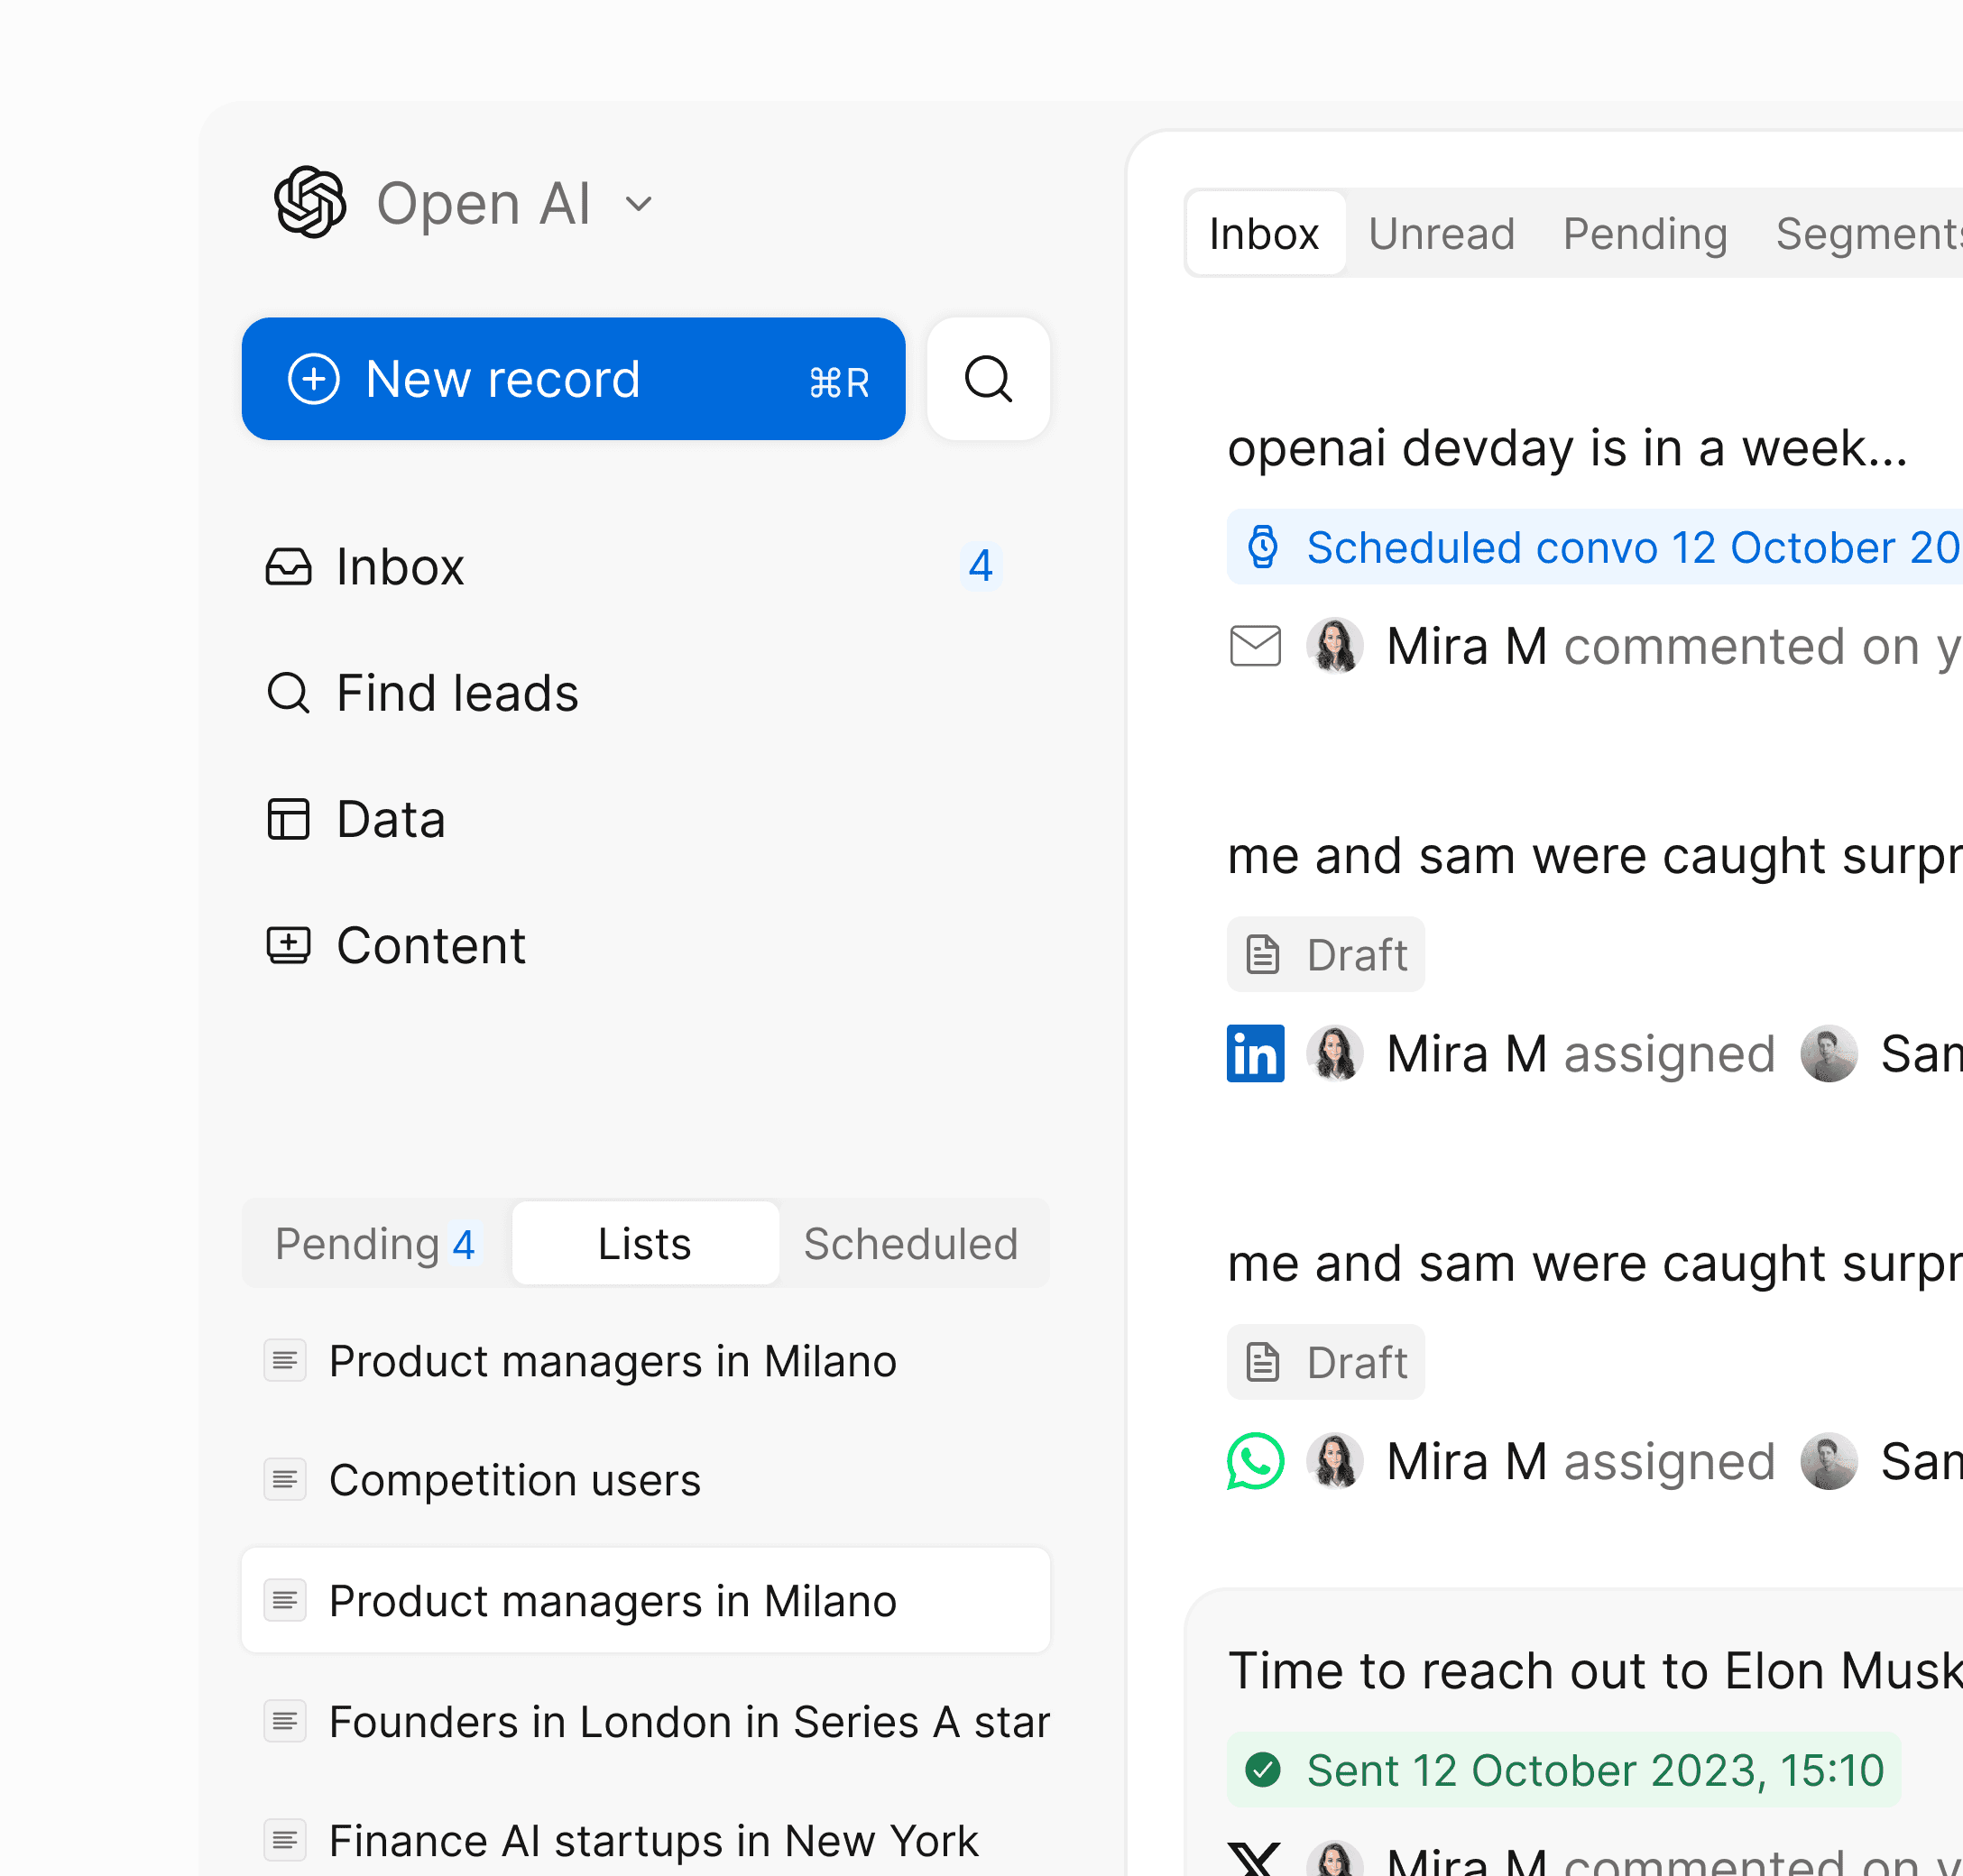Screen dimensions: 1963x1876
Task: Click the Data table icon
Action: [288, 819]
